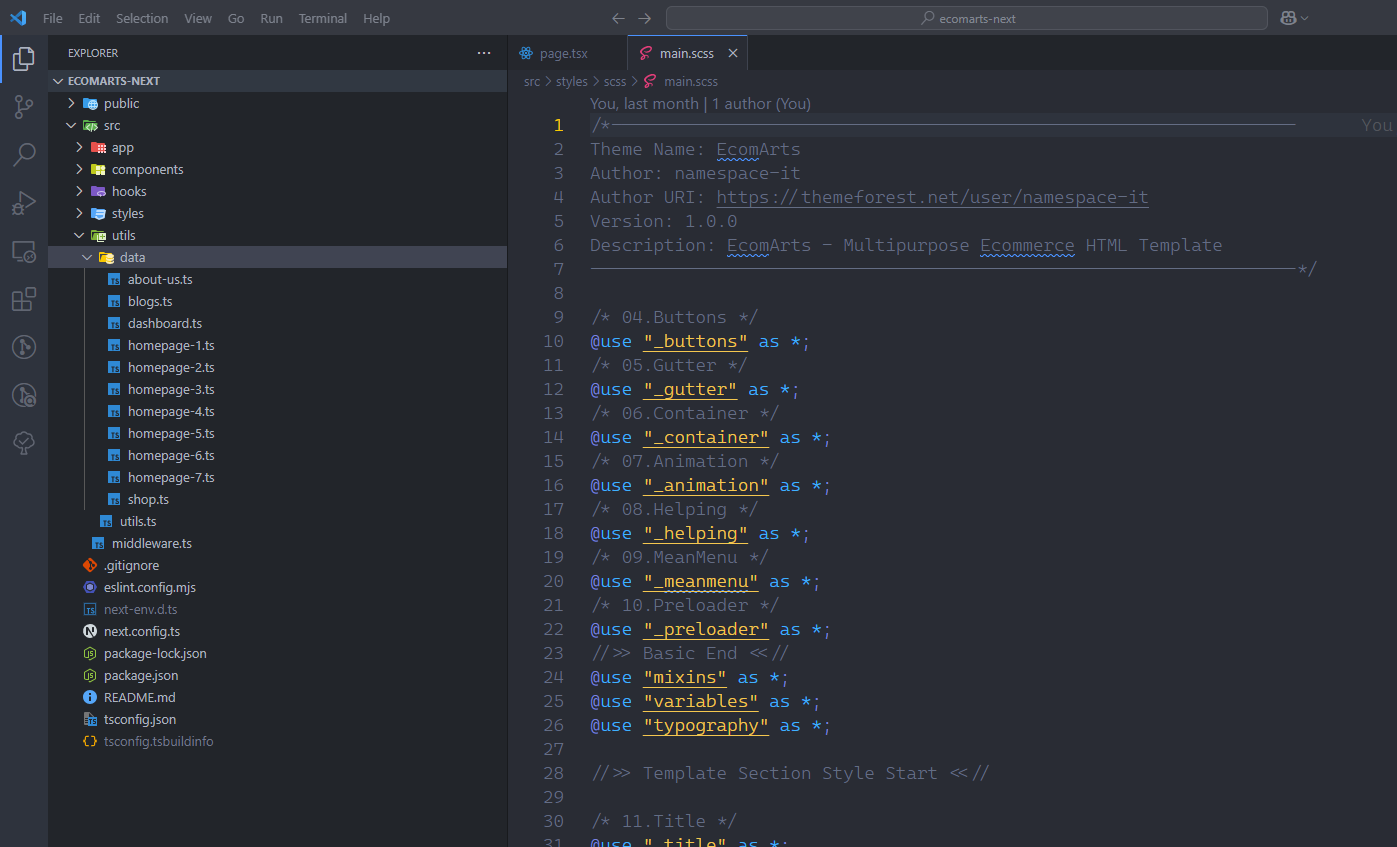The width and height of the screenshot is (1397, 847).
Task: Expand the public folder
Action: click(121, 103)
